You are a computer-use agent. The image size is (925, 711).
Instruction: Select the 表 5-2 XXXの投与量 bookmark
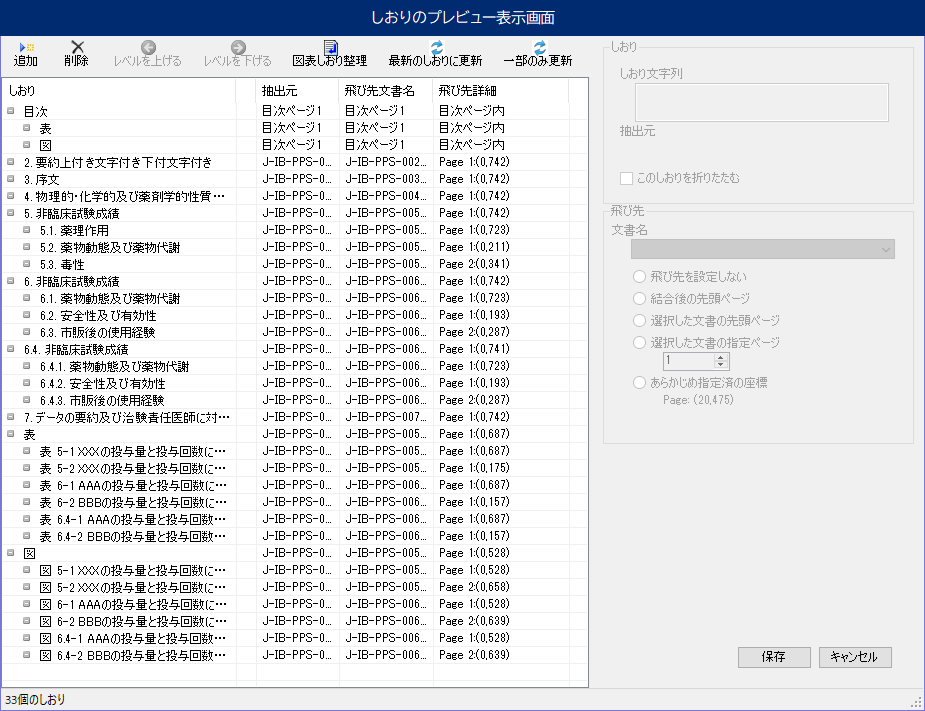pos(133,468)
